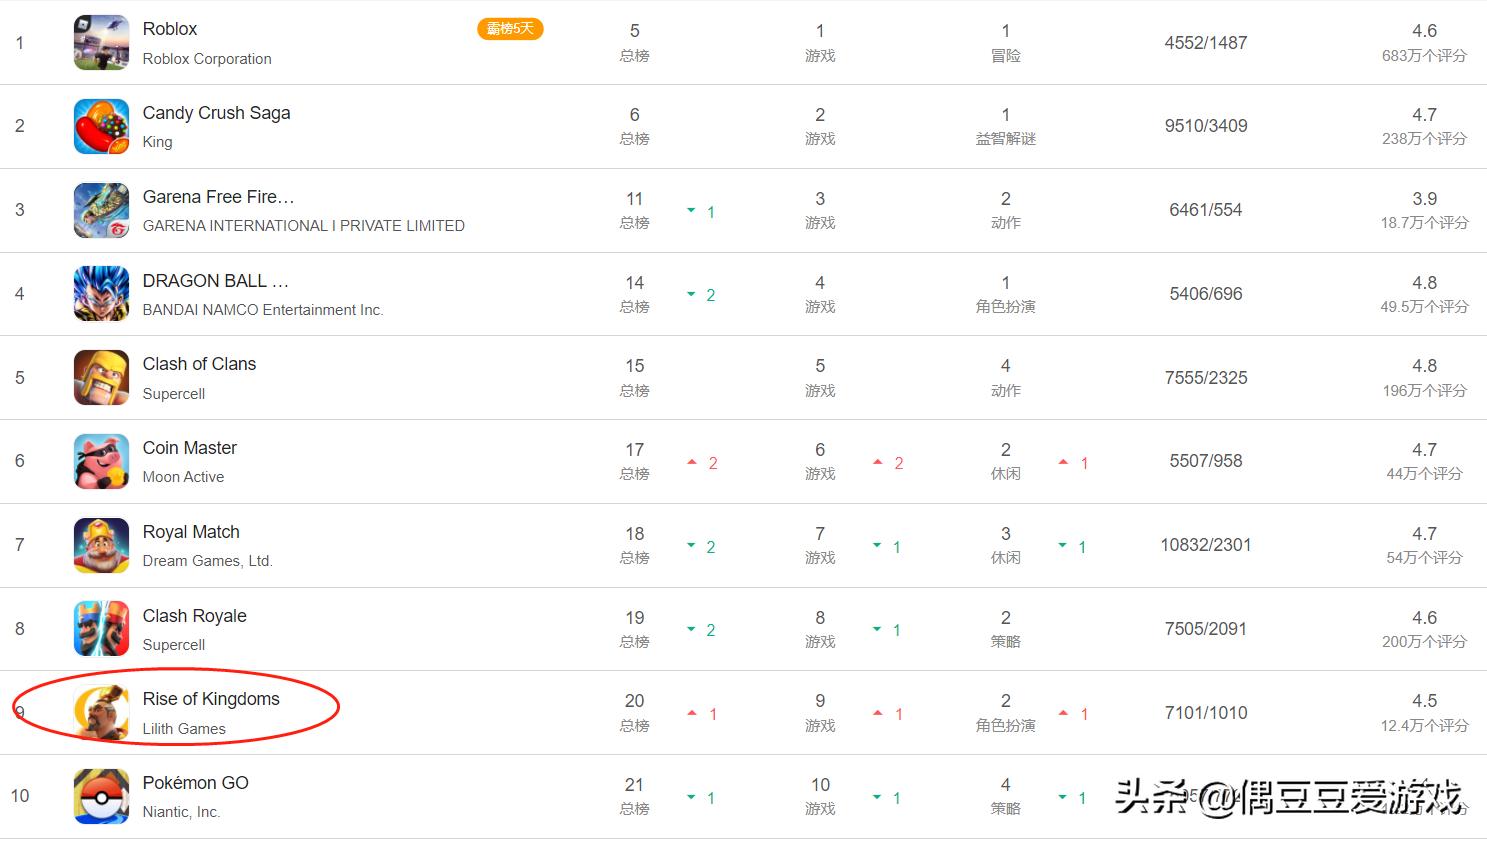Image resolution: width=1487 pixels, height=841 pixels.
Task: Select the value 6461/554
Action: coord(1206,210)
